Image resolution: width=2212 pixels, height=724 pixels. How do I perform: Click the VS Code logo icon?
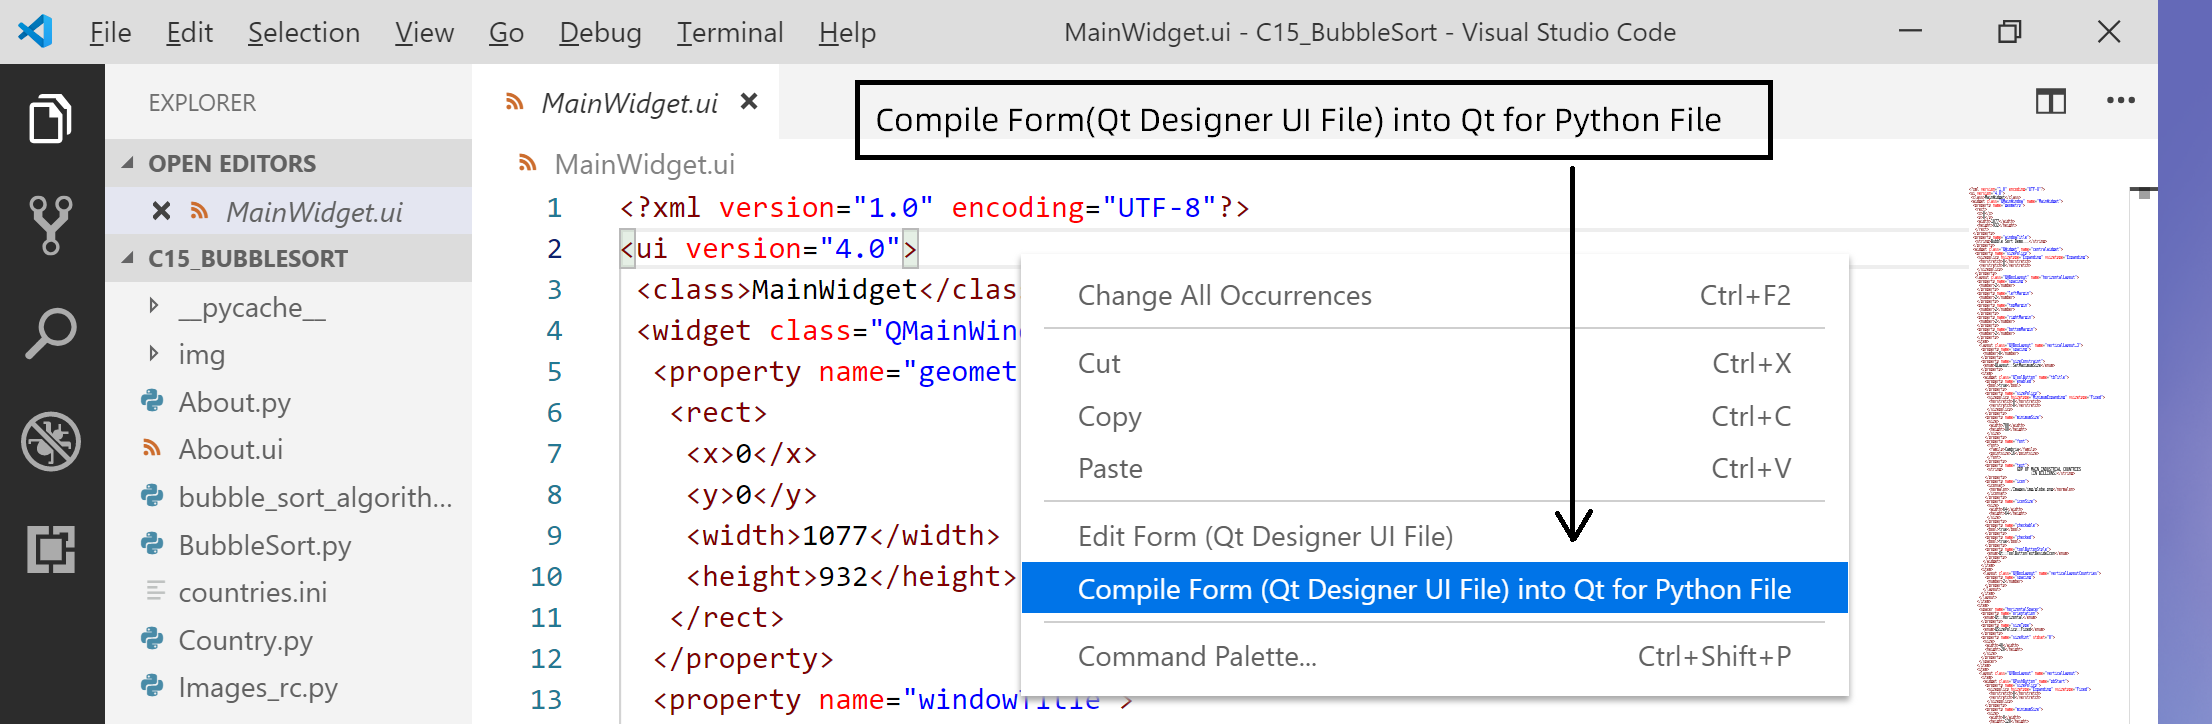[x=35, y=31]
